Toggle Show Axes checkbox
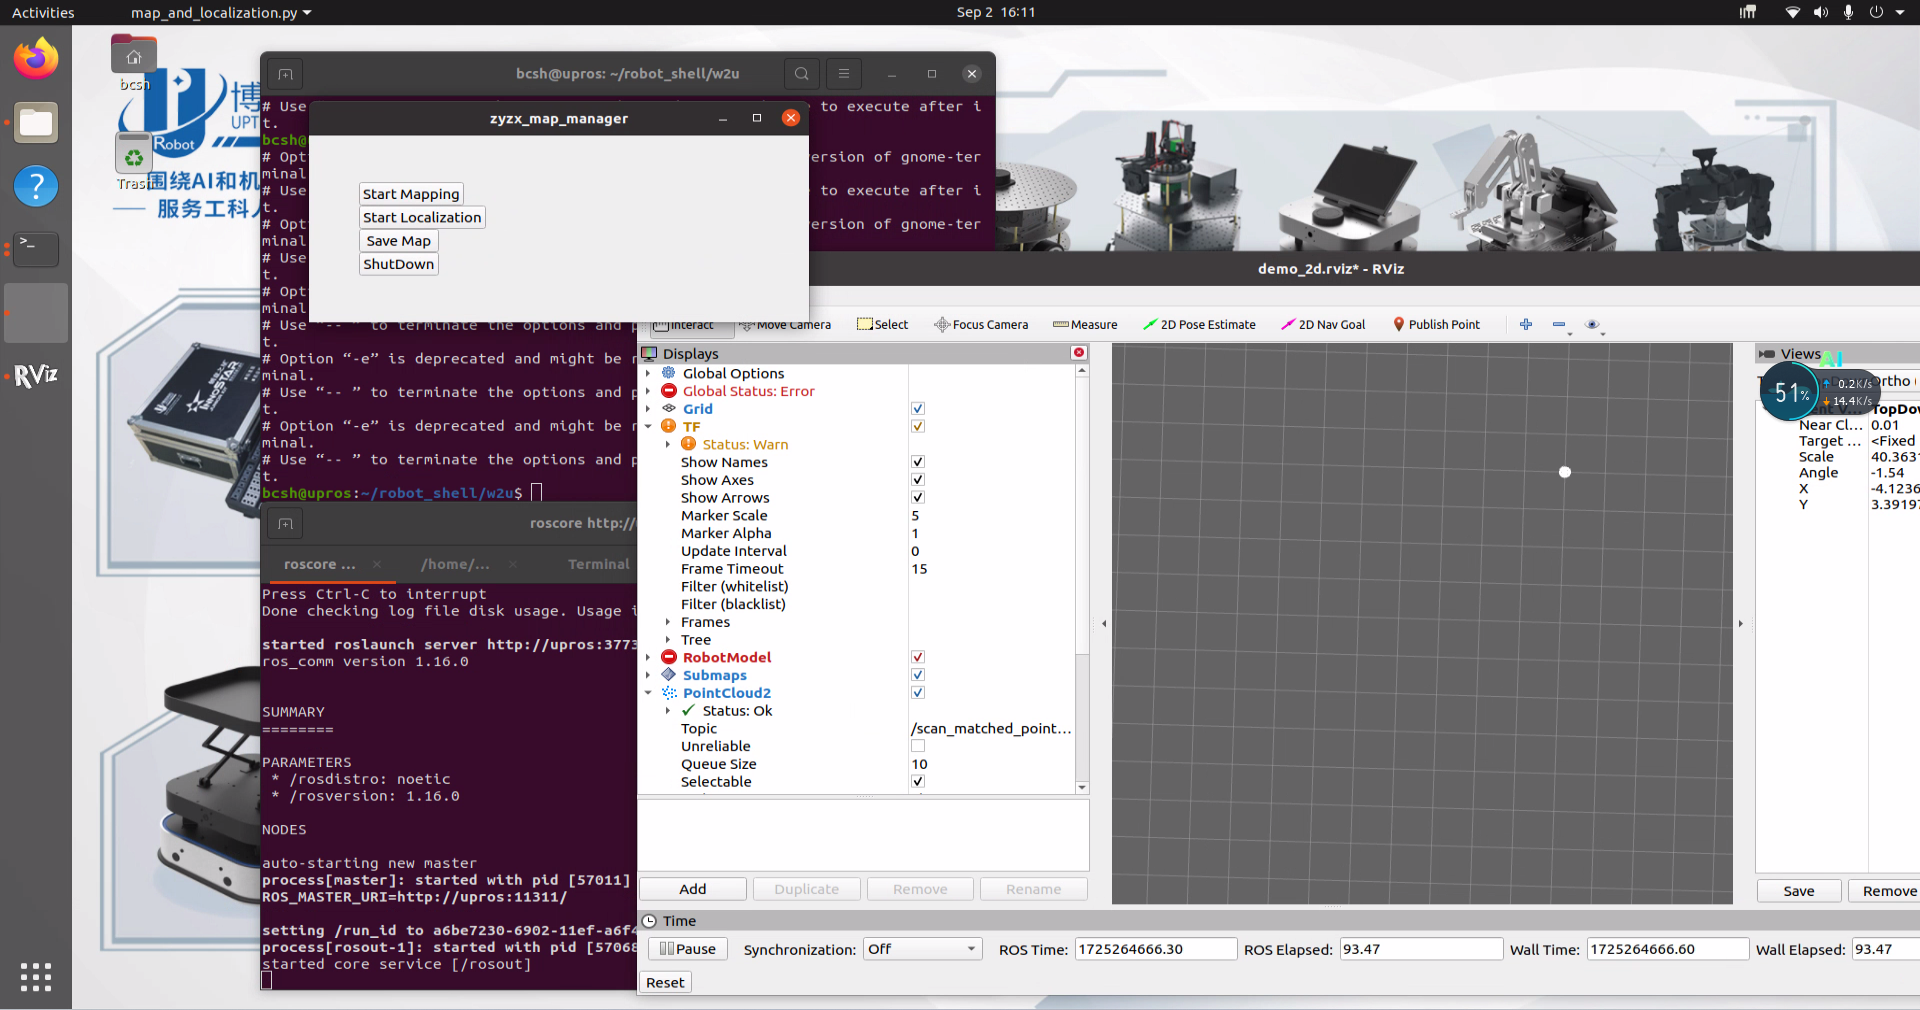 (918, 480)
